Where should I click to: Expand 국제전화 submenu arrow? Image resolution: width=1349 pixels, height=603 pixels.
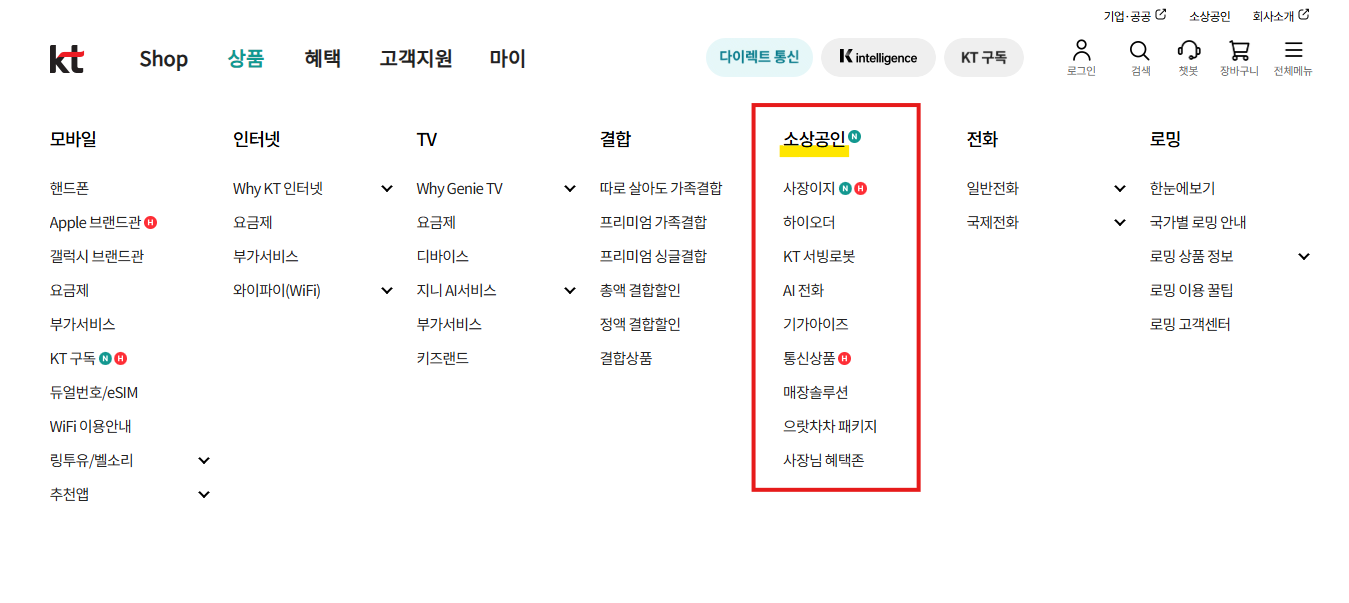tap(1120, 223)
